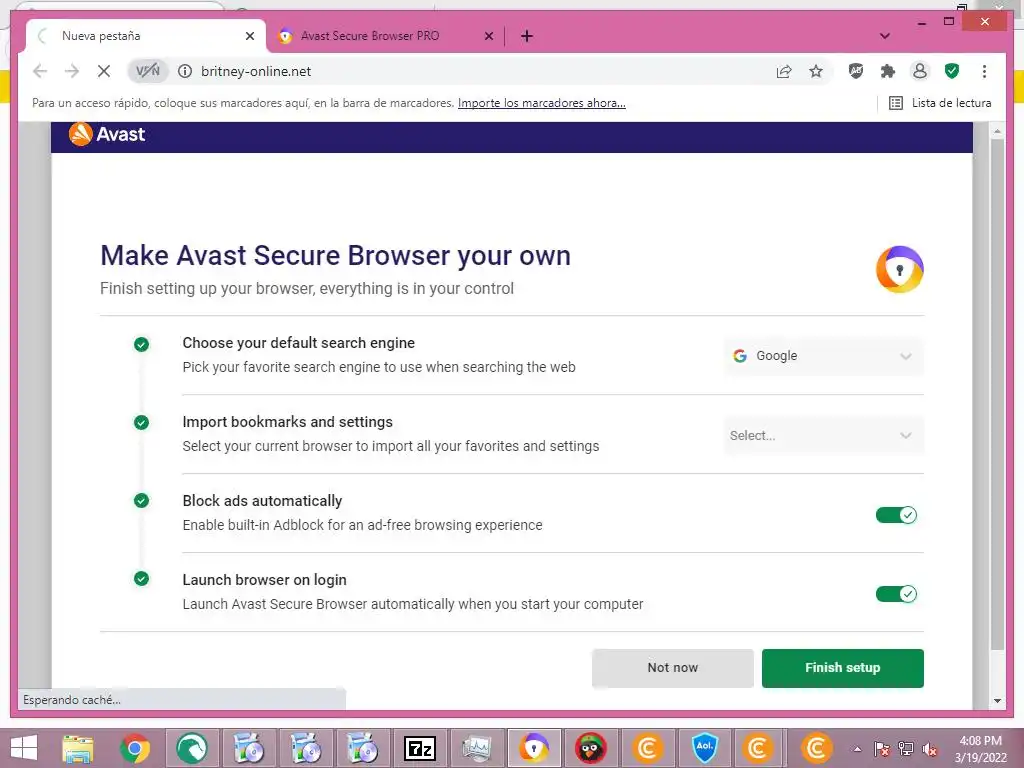Click the green Finish setup button
Viewport: 1024px width, 768px height.
click(x=842, y=668)
